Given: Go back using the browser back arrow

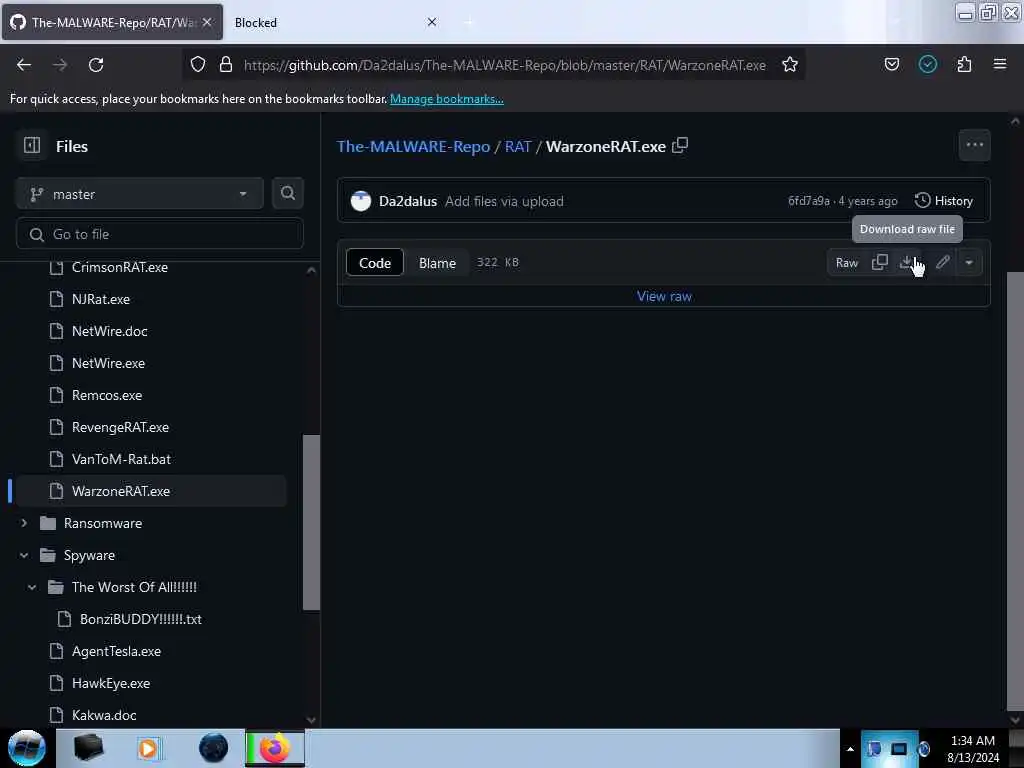Looking at the screenshot, I should (24, 65).
